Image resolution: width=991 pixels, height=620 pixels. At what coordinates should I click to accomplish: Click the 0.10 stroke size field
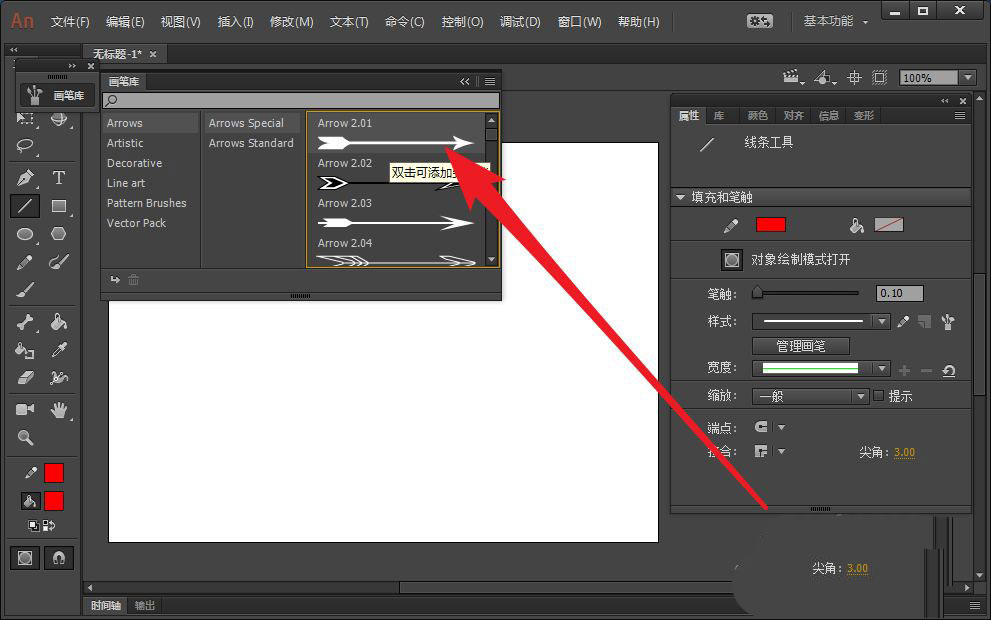coord(899,293)
